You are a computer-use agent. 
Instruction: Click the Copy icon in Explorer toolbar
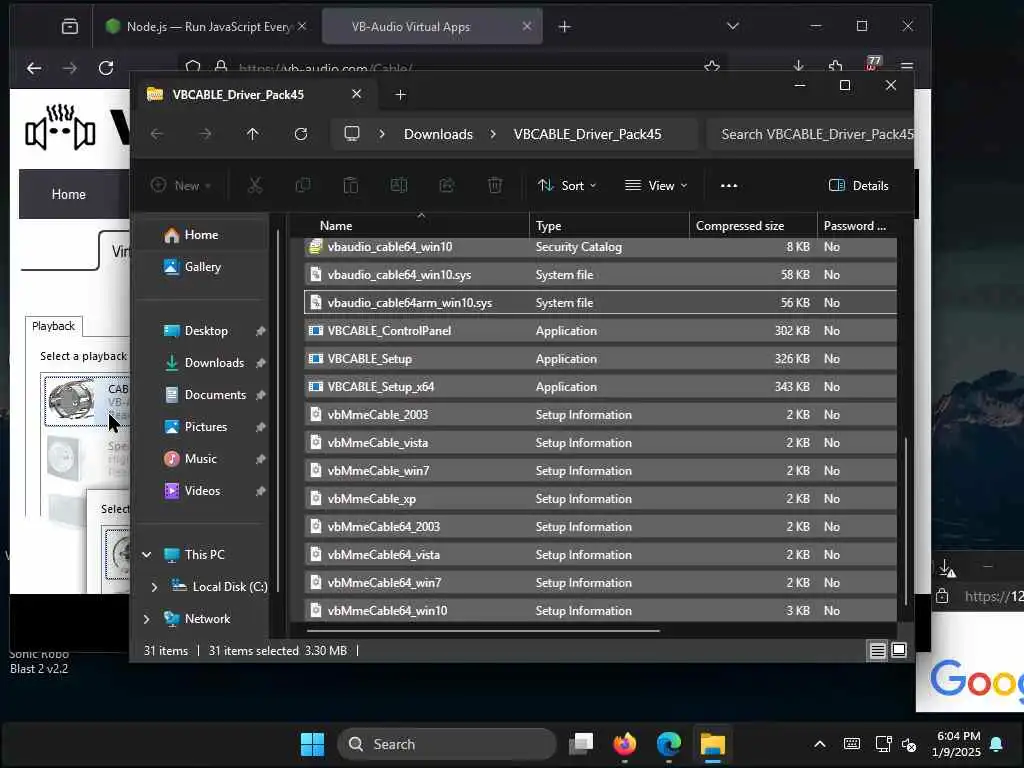tap(303, 185)
